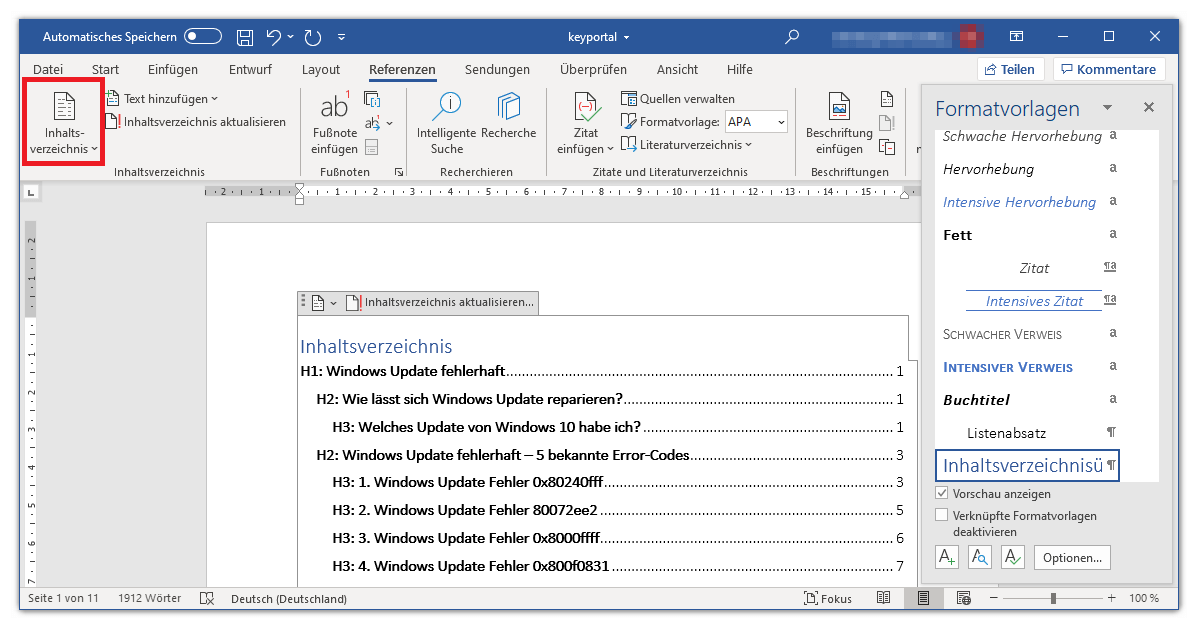Screen dimensions: 1200x630
Task: Open the Recherche tool
Action: pos(509,116)
